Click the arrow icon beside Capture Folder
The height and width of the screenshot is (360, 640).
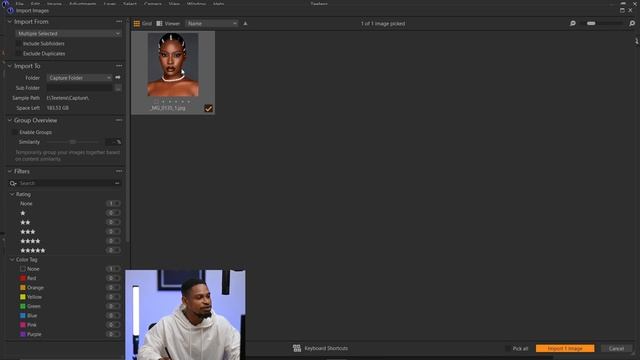tap(118, 78)
